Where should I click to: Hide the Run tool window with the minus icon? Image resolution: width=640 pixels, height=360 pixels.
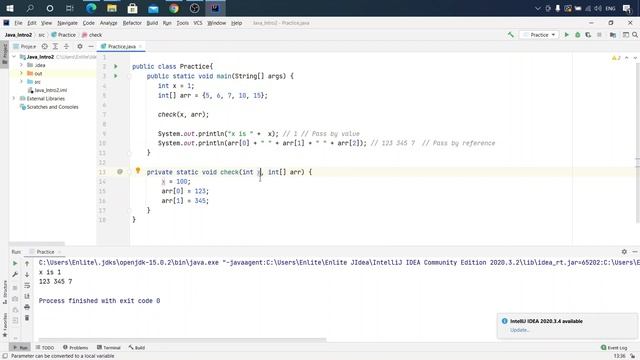[x=635, y=252]
